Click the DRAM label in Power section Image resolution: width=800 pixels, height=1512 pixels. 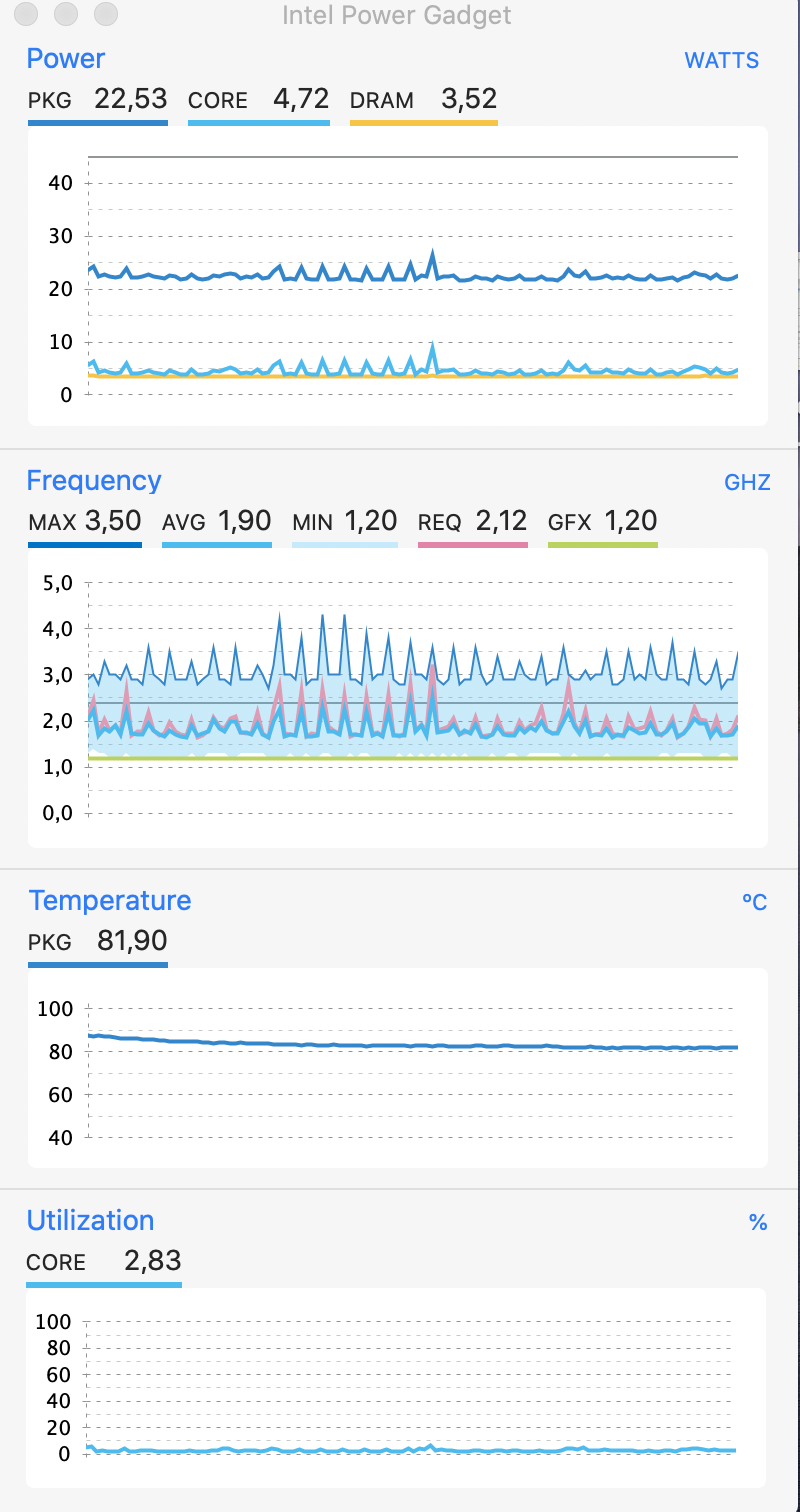pos(382,101)
